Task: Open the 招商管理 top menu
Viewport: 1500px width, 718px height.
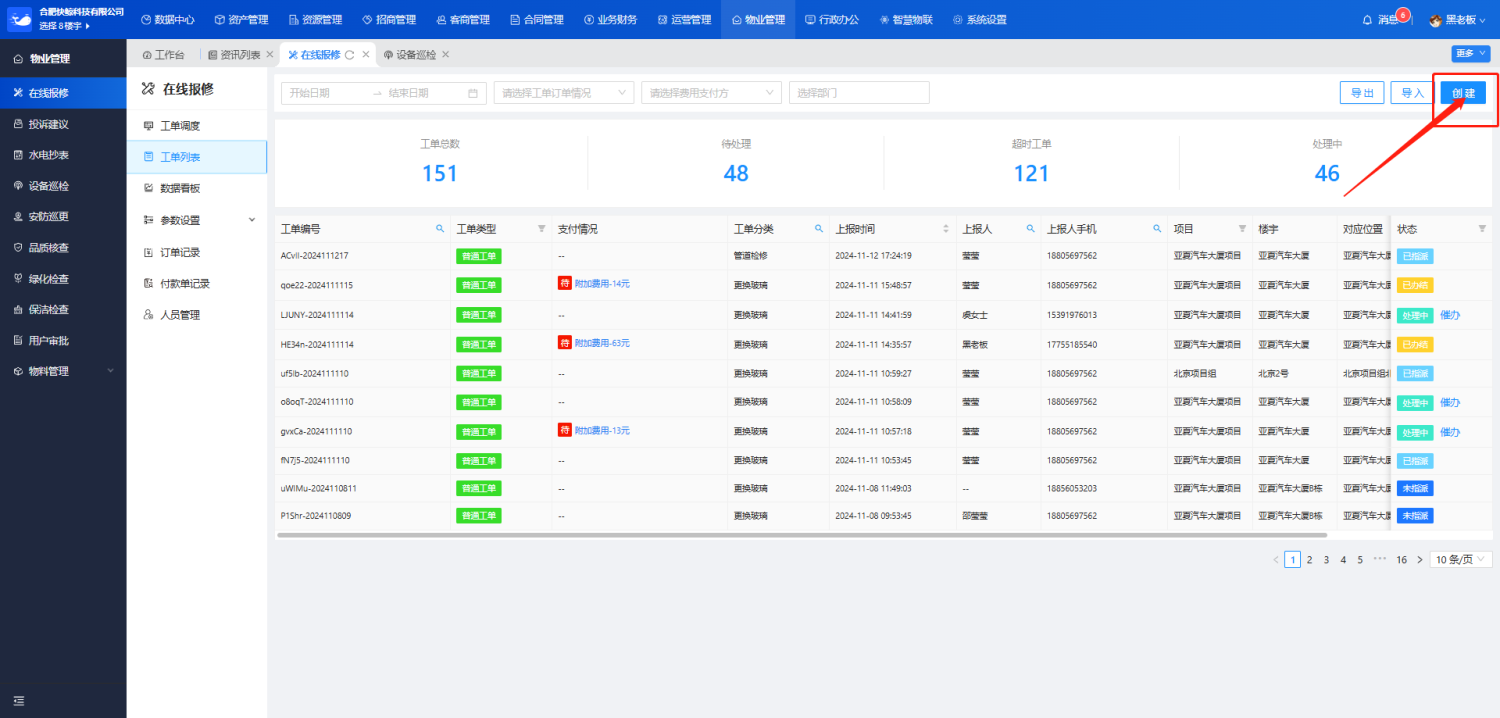Action: [388, 20]
